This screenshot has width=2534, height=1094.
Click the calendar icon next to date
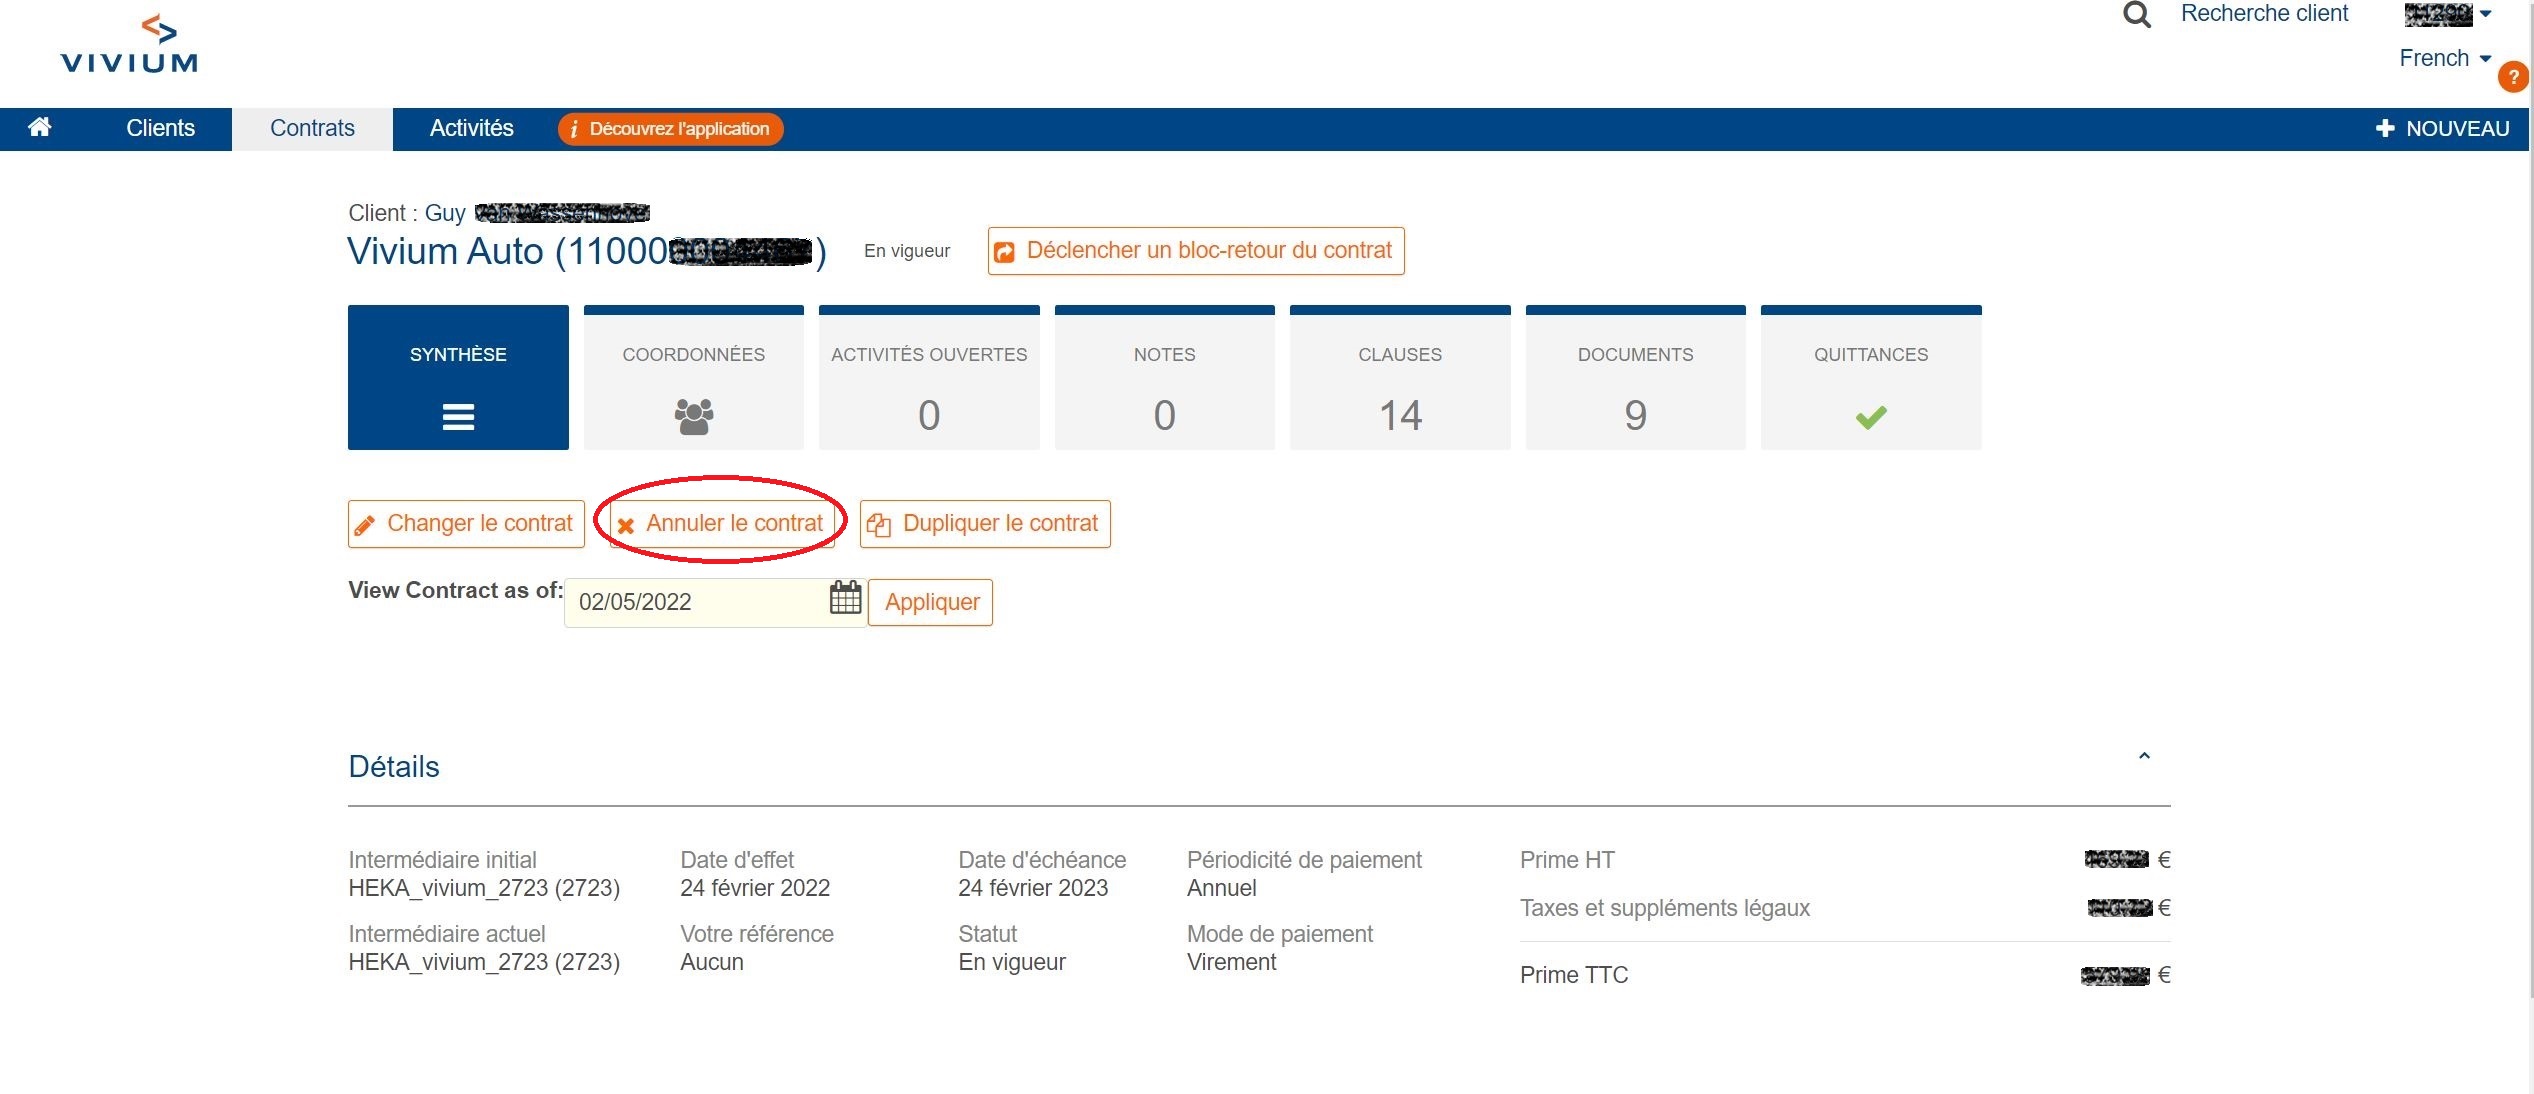pyautogui.click(x=845, y=598)
